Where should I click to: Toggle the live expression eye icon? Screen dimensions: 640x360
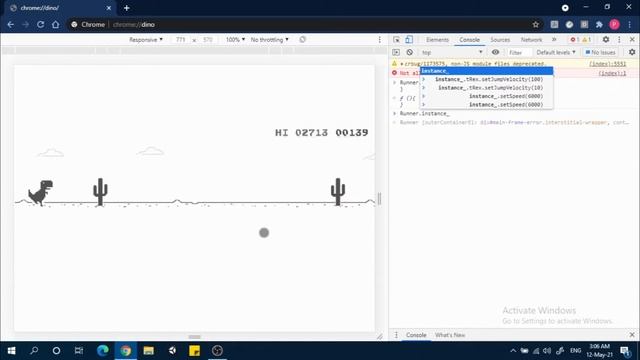click(x=495, y=52)
